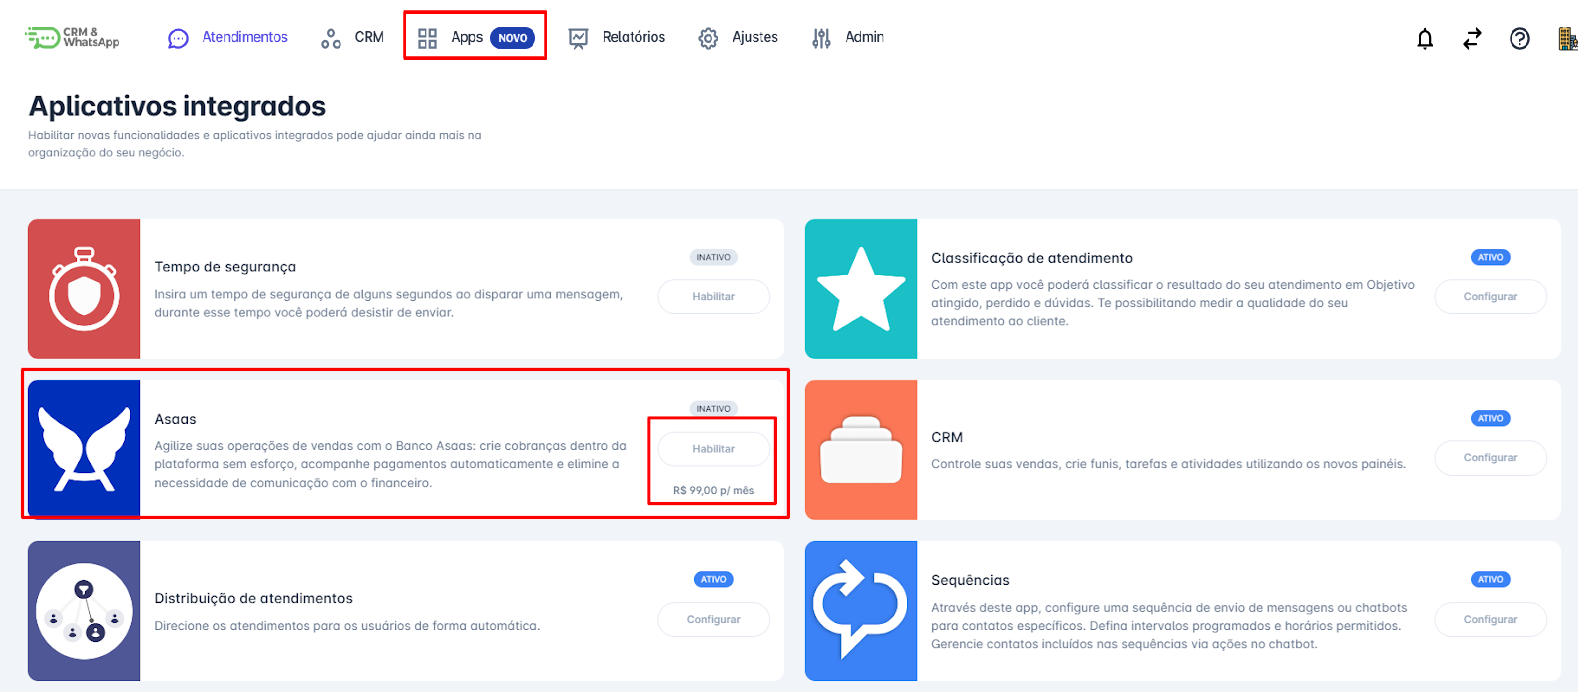Open Ajustes settings menu
Viewport: 1578px width, 692px height.
click(x=738, y=38)
